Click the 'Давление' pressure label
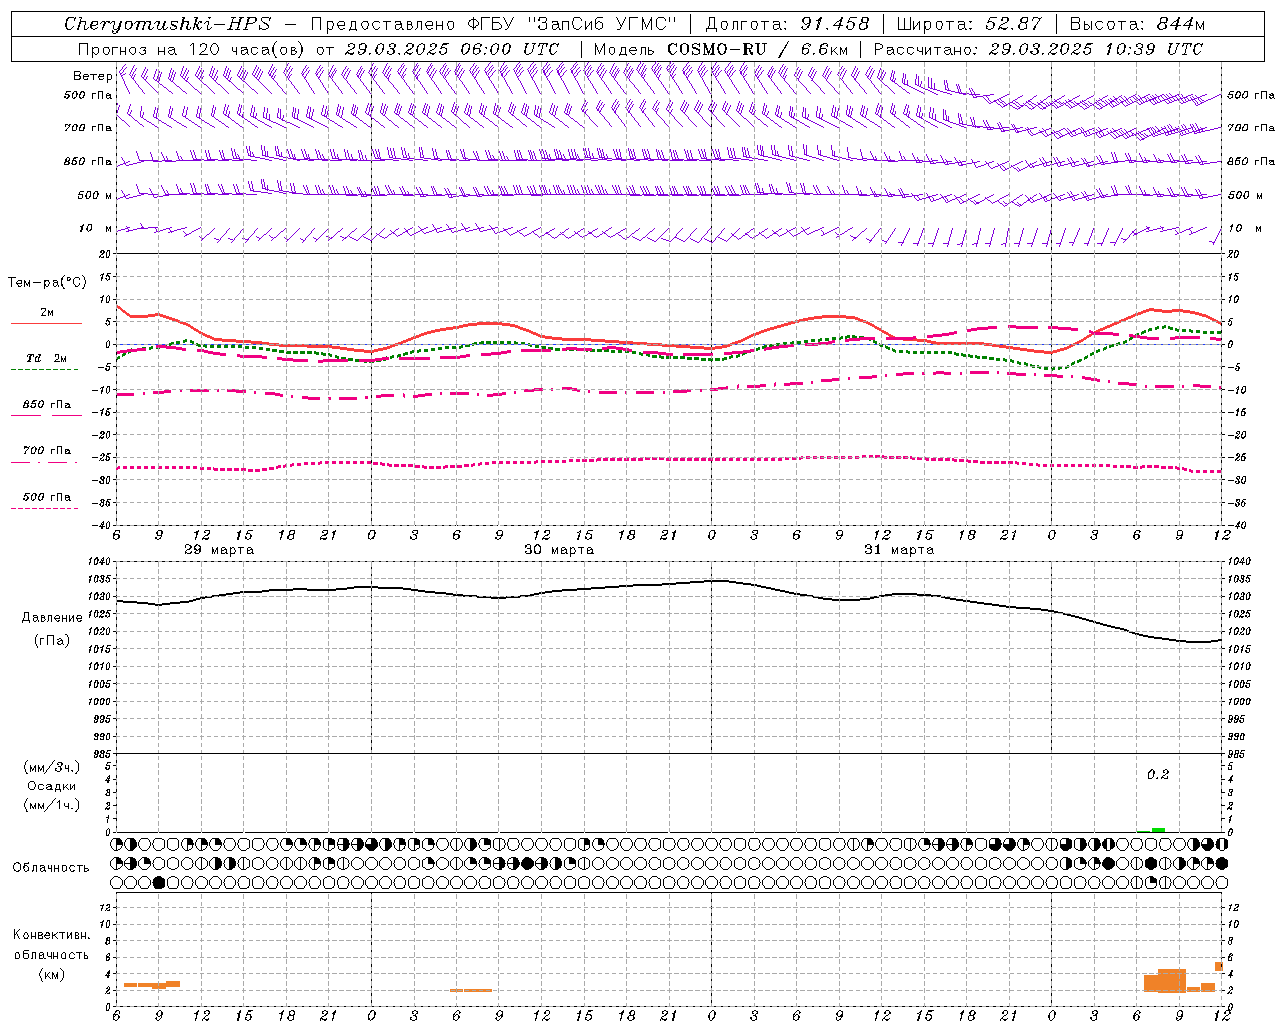Screen dimensions: 1280x1024 coord(52,618)
